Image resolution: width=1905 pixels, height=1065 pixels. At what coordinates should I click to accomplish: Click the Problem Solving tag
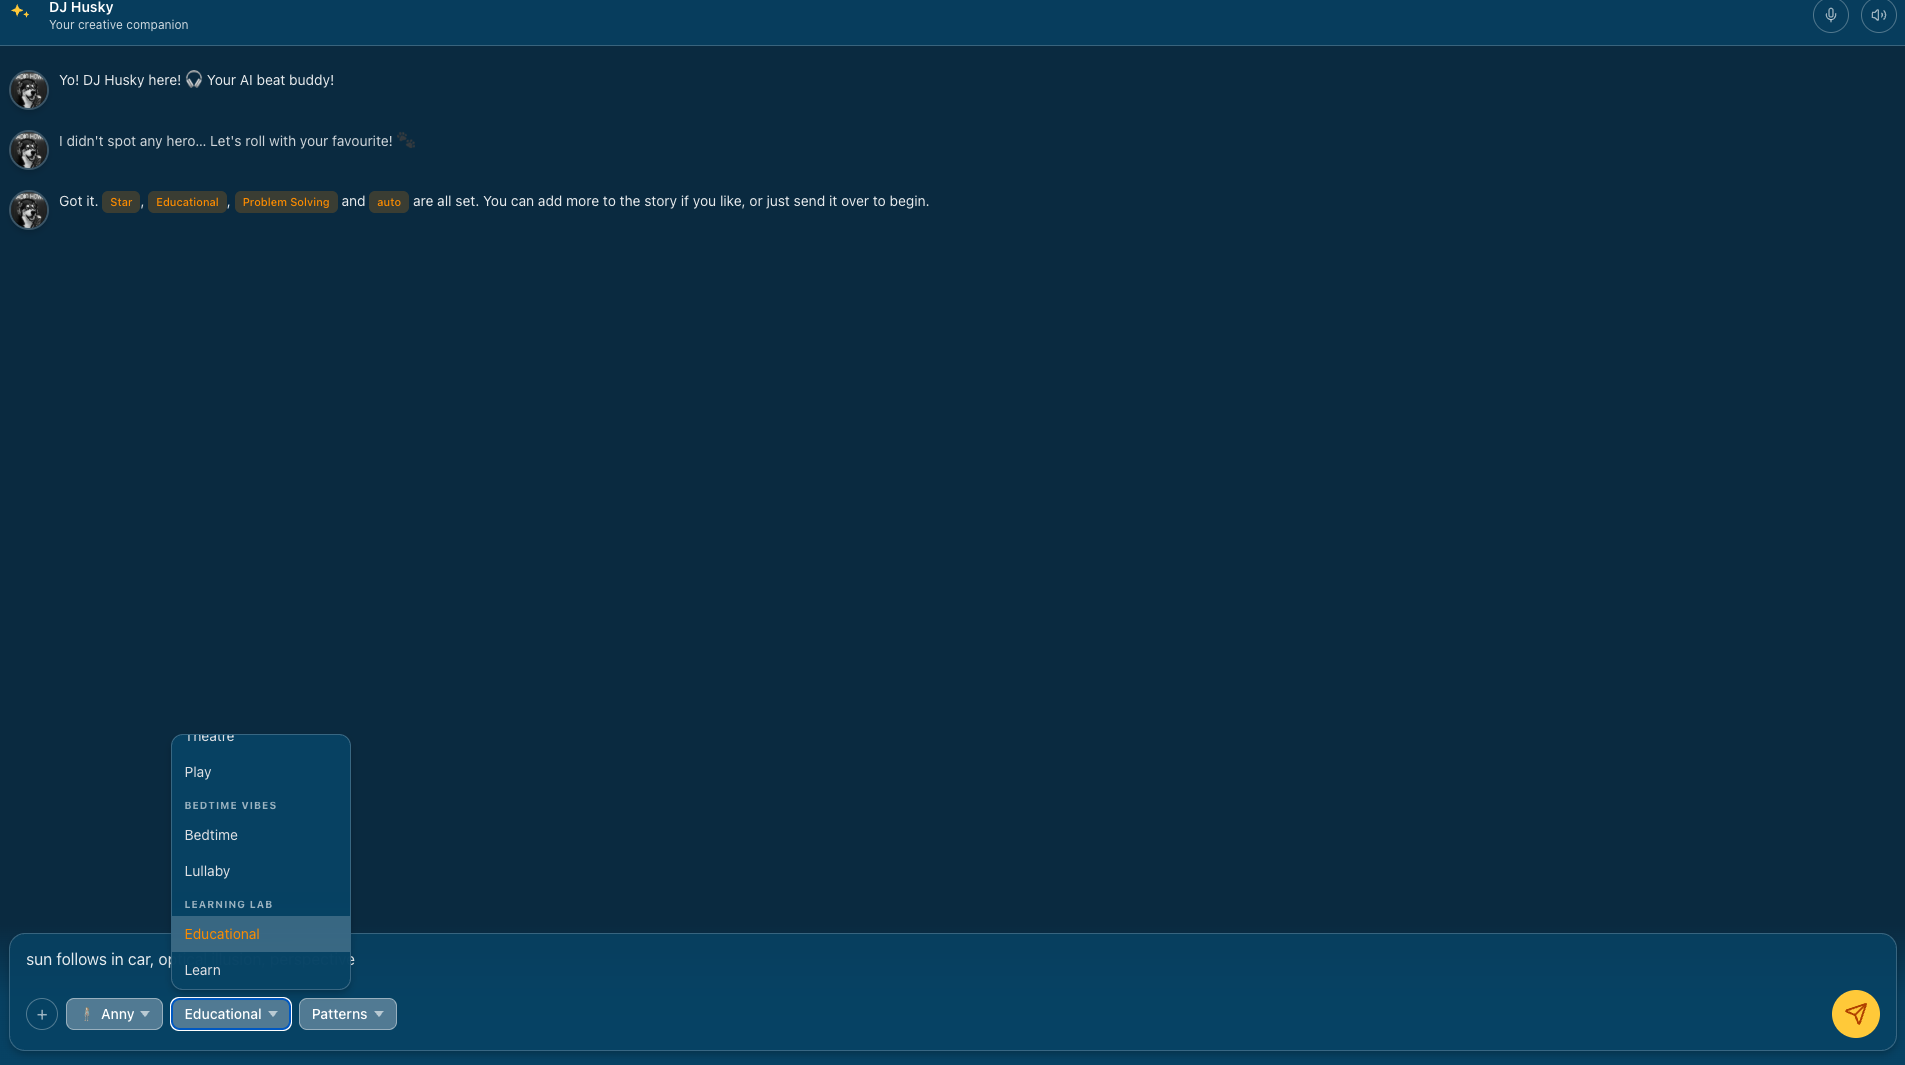(286, 202)
